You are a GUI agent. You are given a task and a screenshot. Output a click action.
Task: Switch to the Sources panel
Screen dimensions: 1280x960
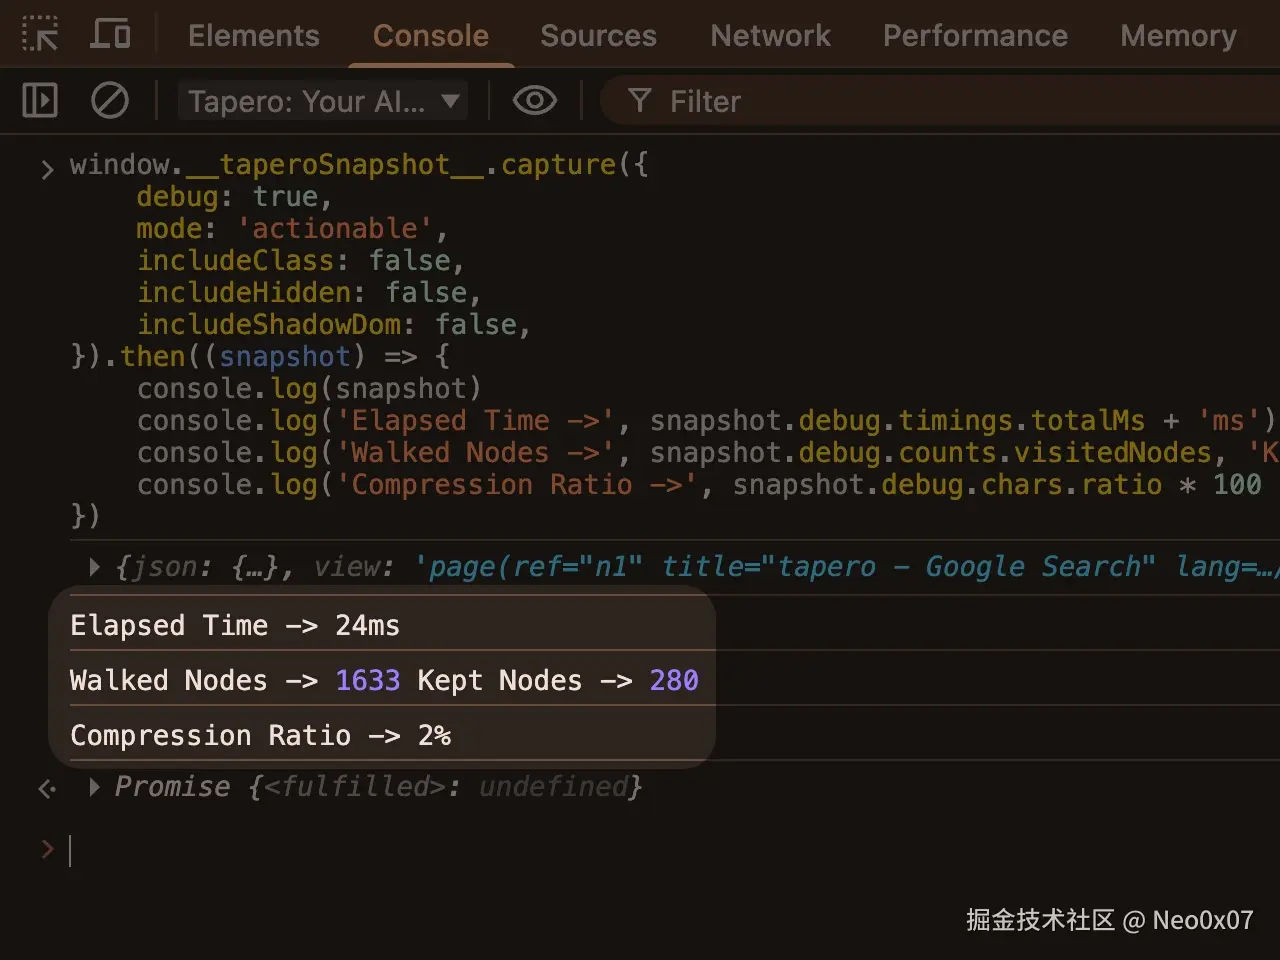coord(598,35)
